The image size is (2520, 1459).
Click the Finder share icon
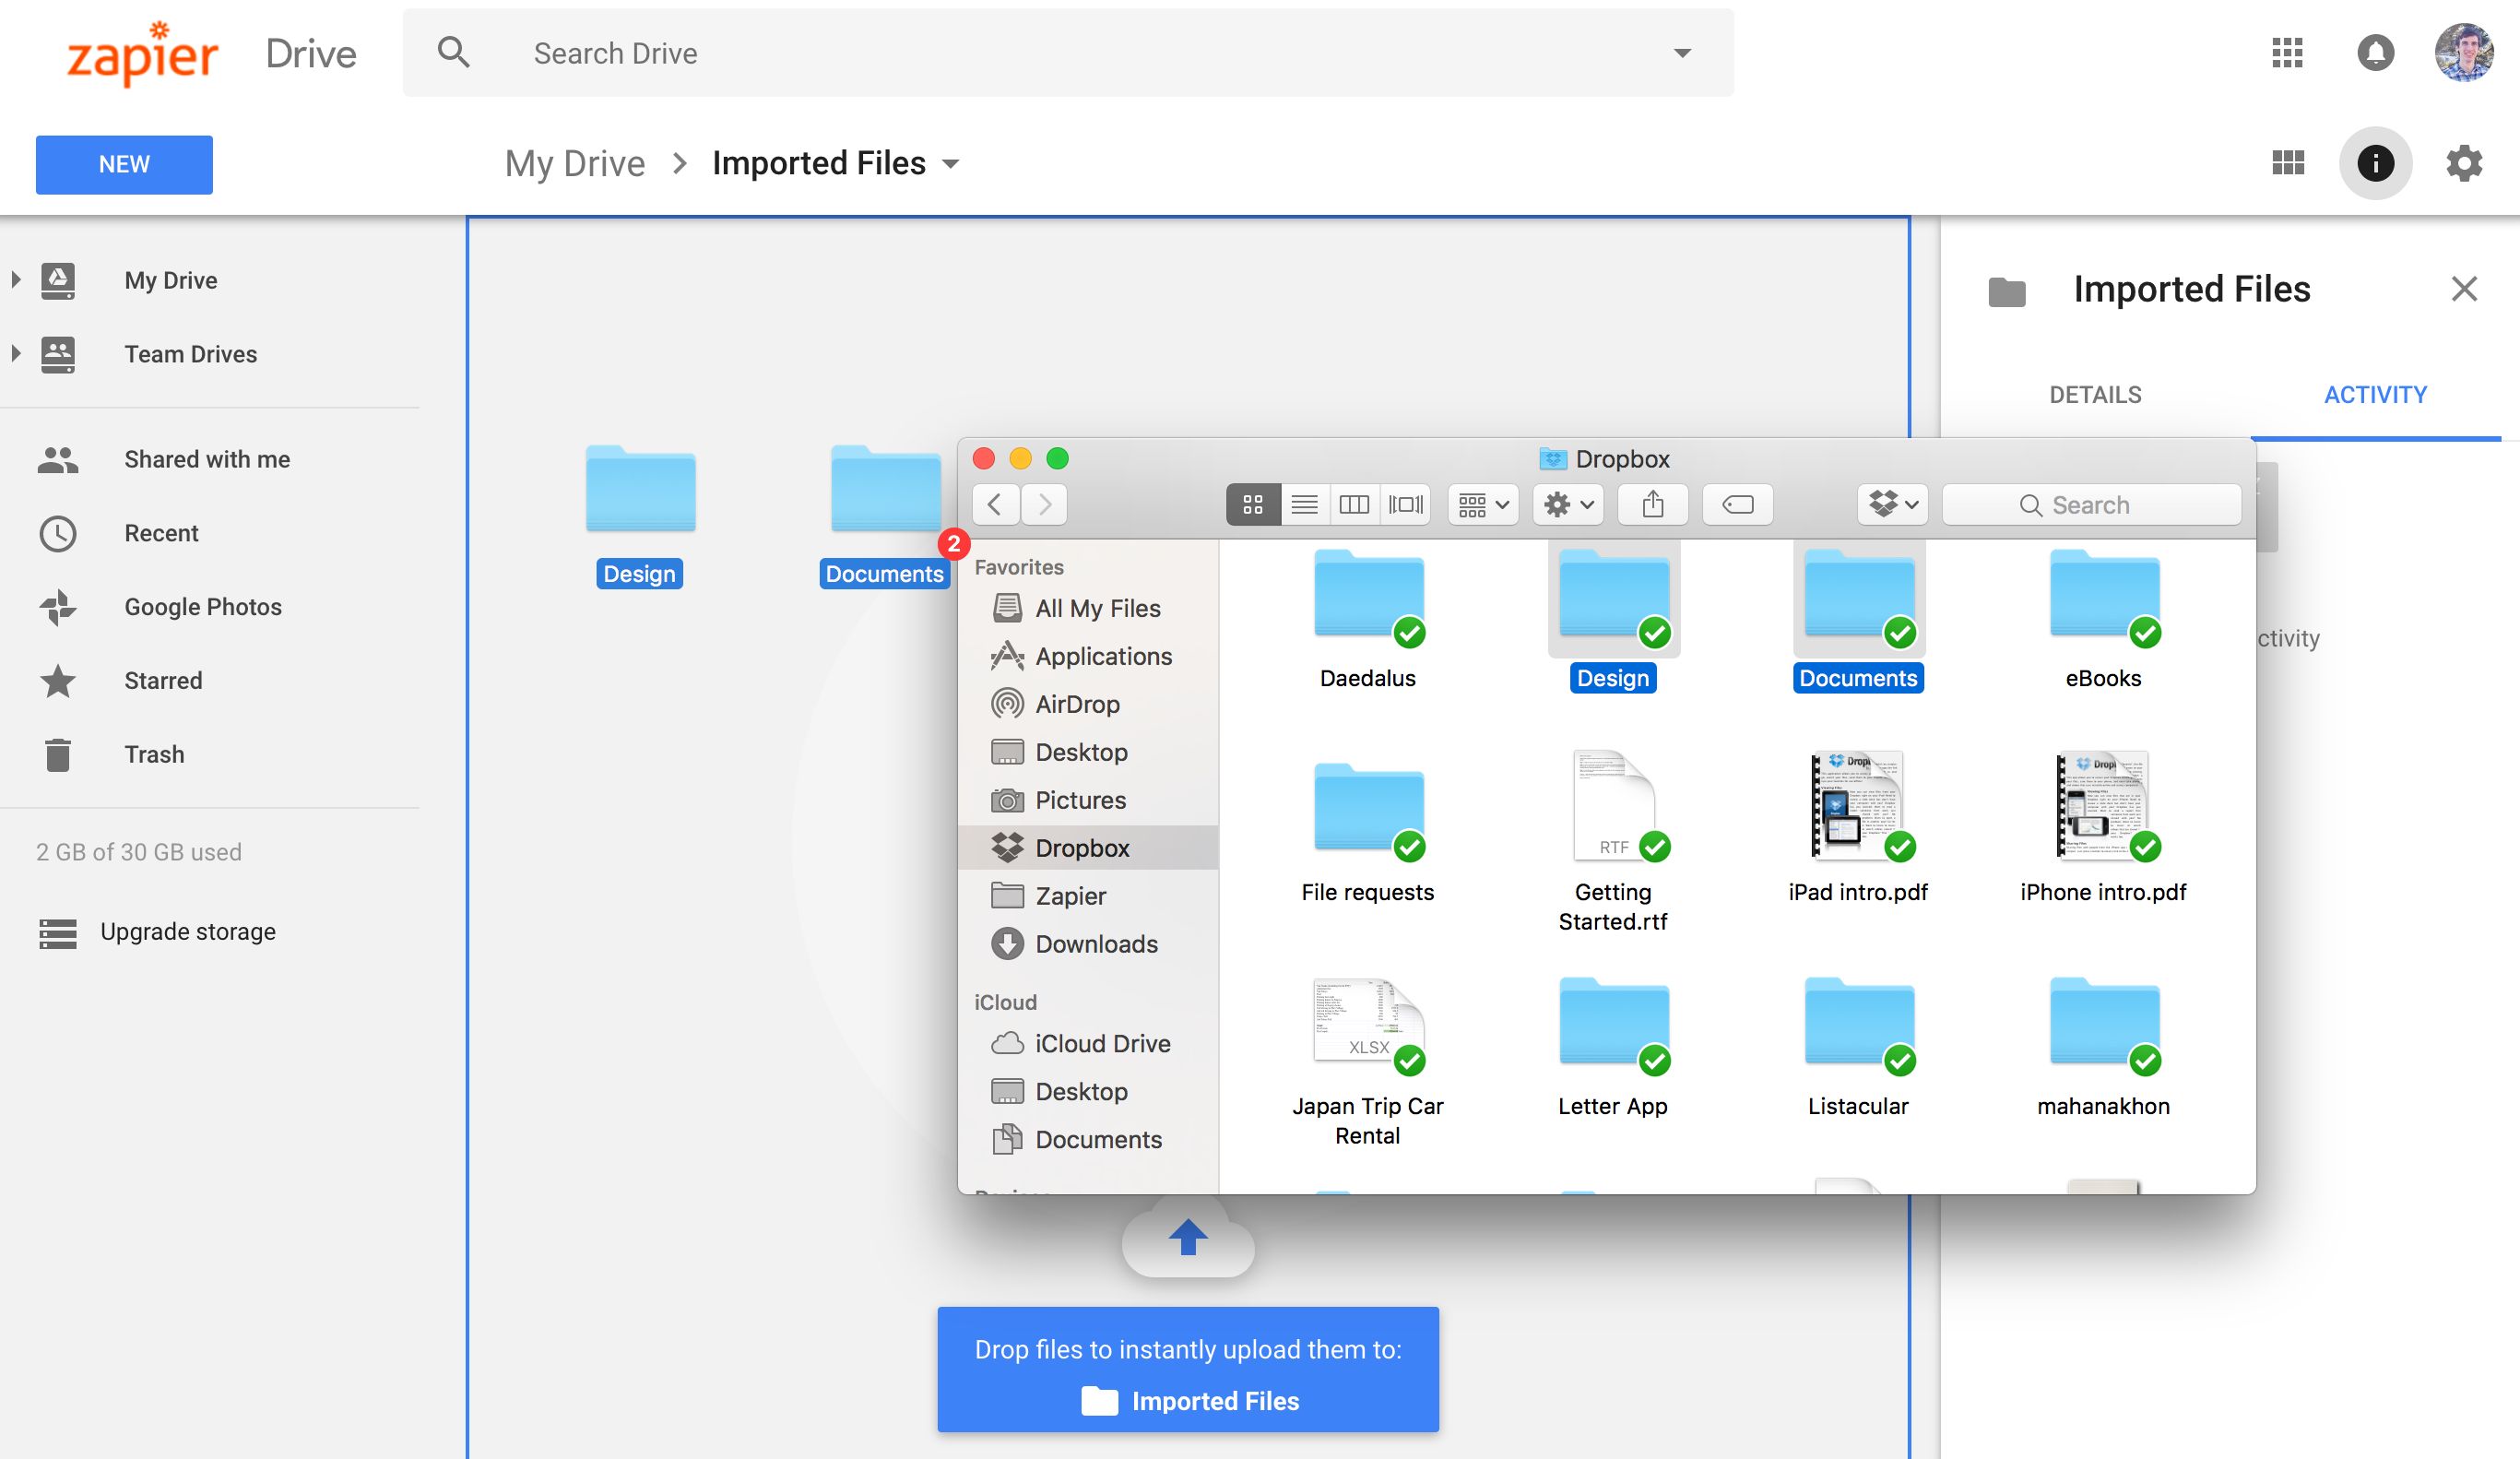1653,505
